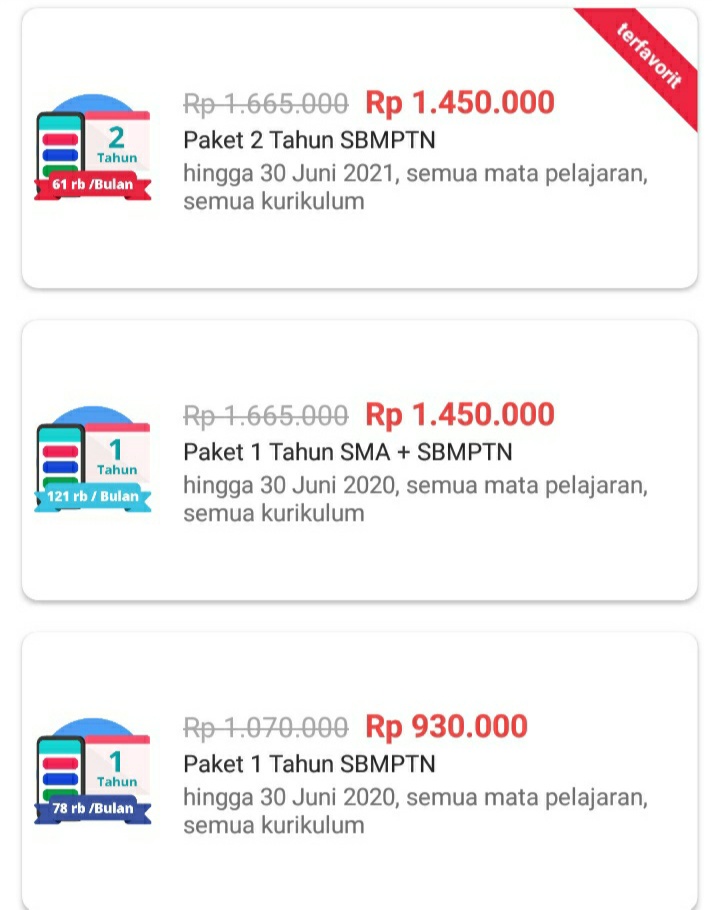Tap the Rp 930.000 discounted price
Screen dimensions: 720x910
click(446, 726)
